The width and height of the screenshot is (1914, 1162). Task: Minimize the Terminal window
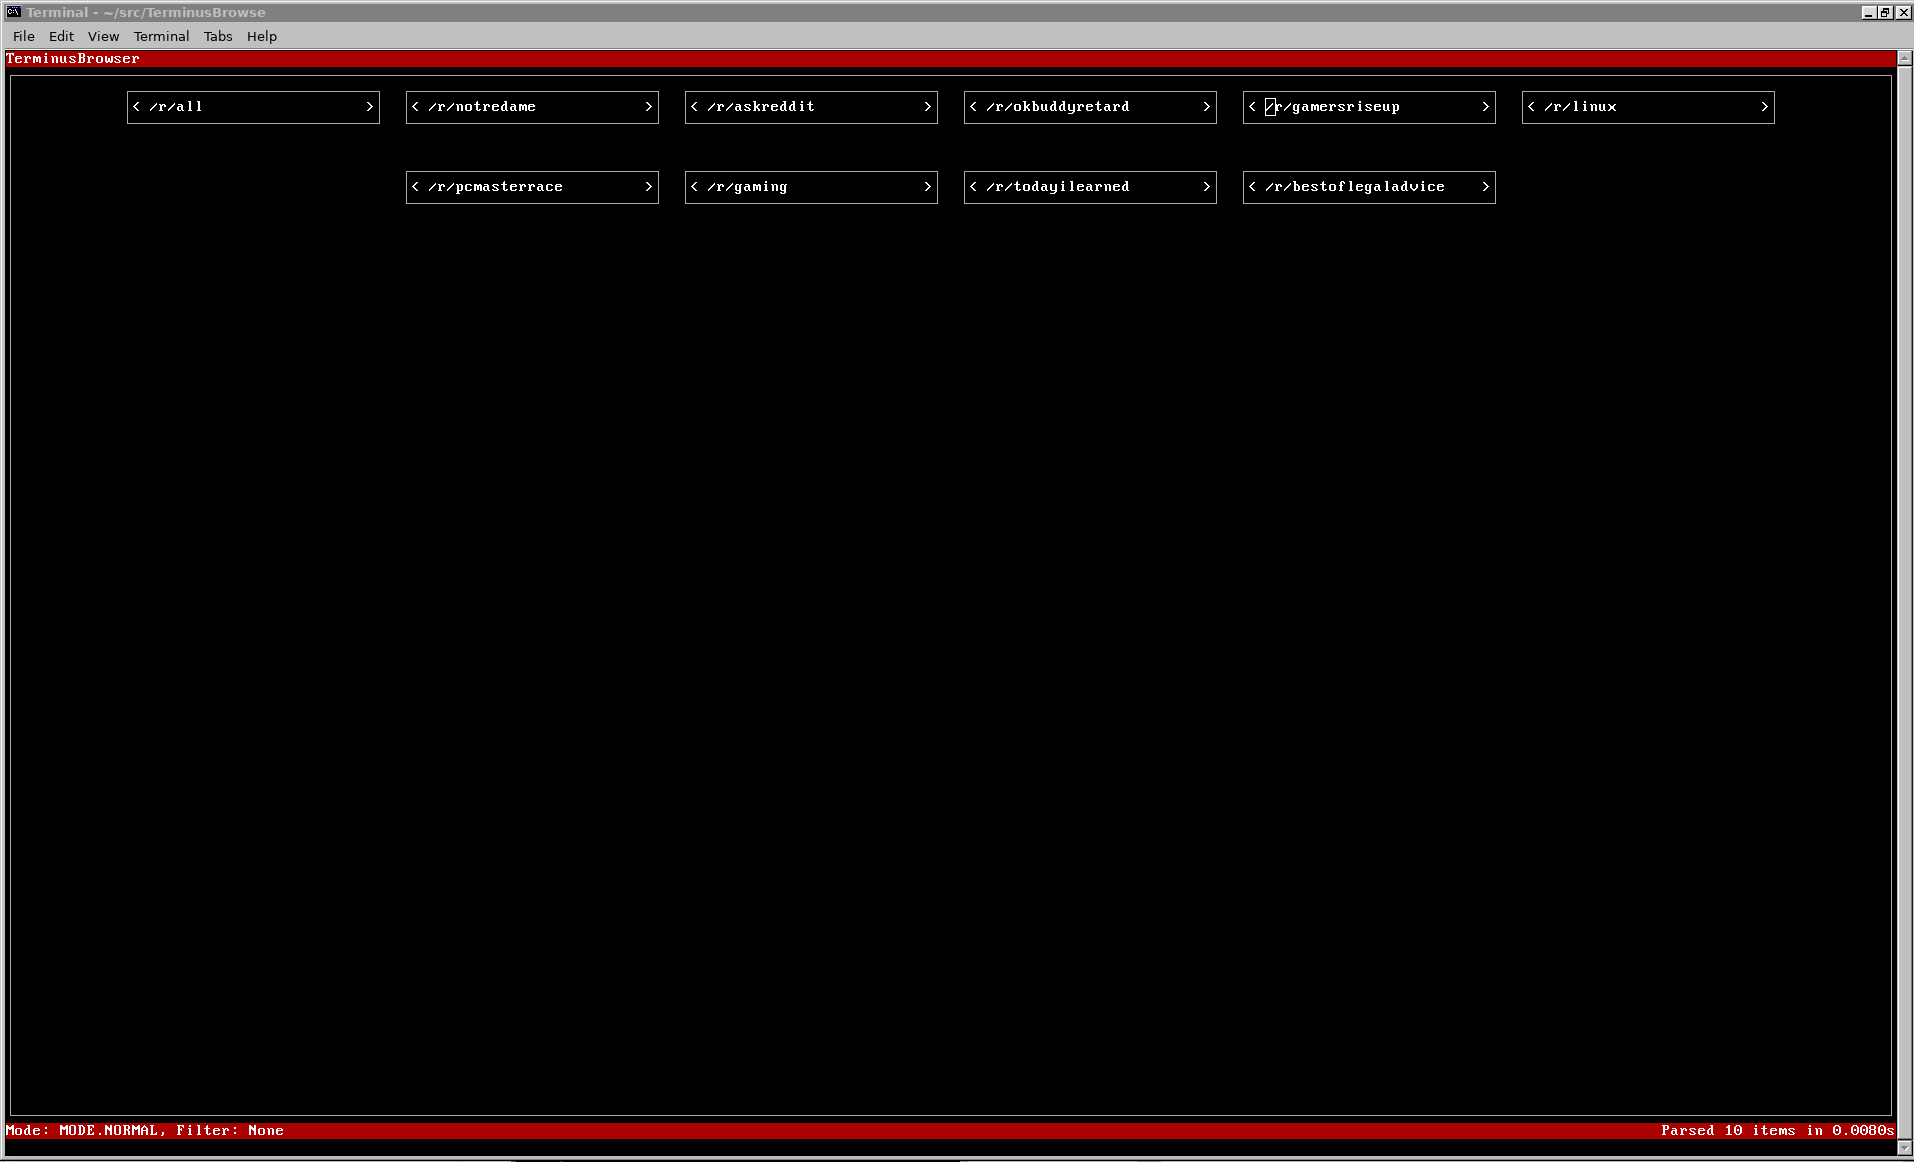click(1868, 12)
